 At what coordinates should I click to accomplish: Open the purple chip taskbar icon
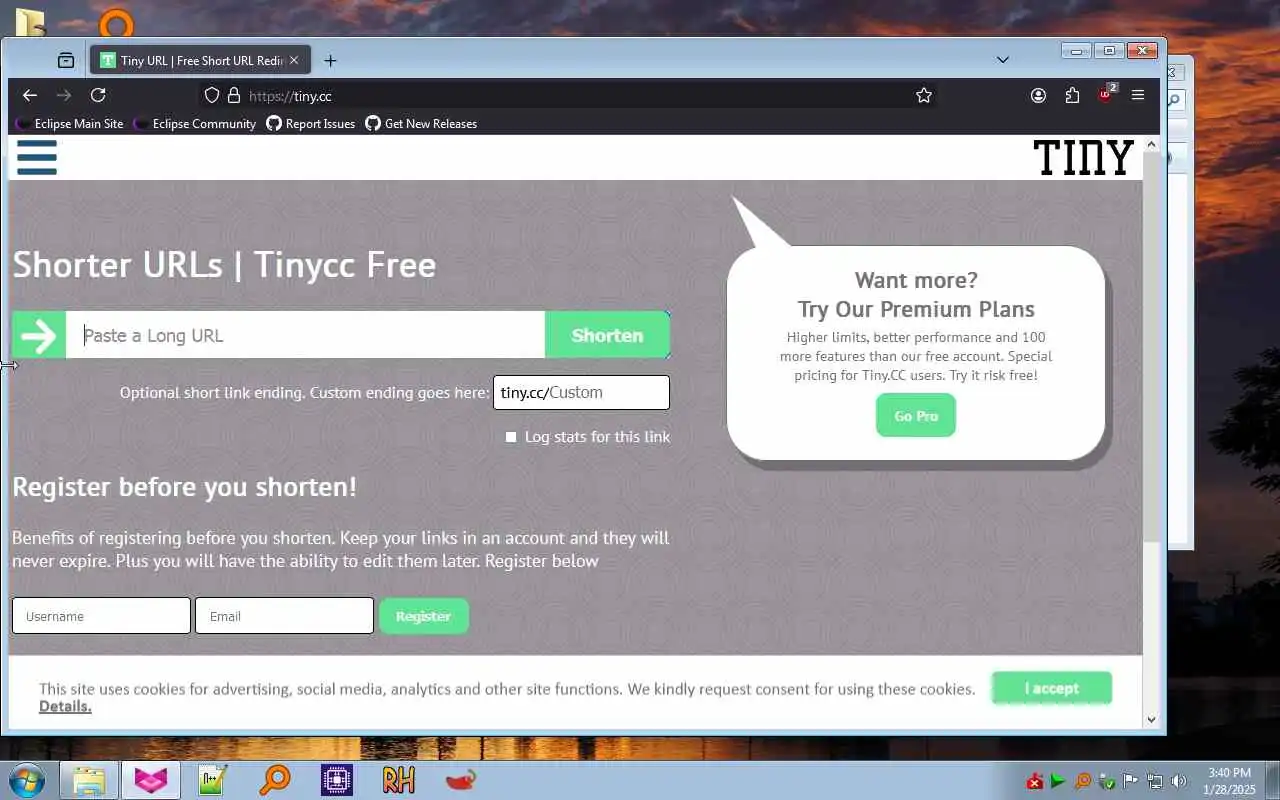336,780
